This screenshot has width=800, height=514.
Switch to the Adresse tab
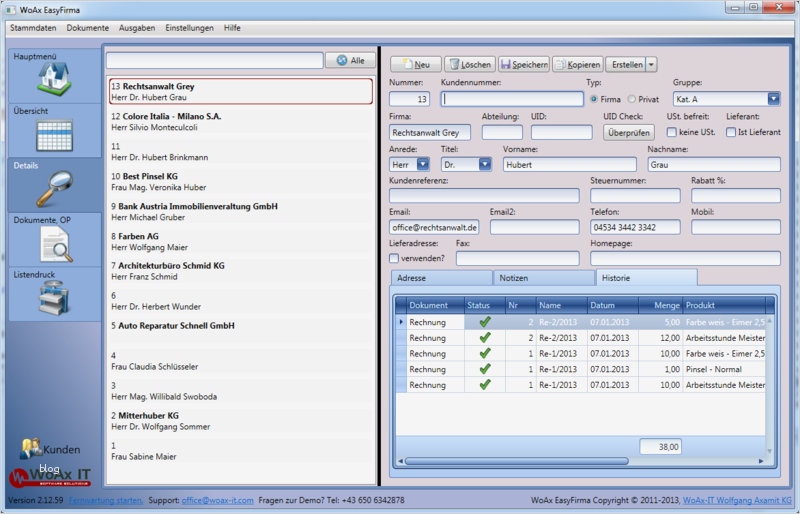(441, 278)
